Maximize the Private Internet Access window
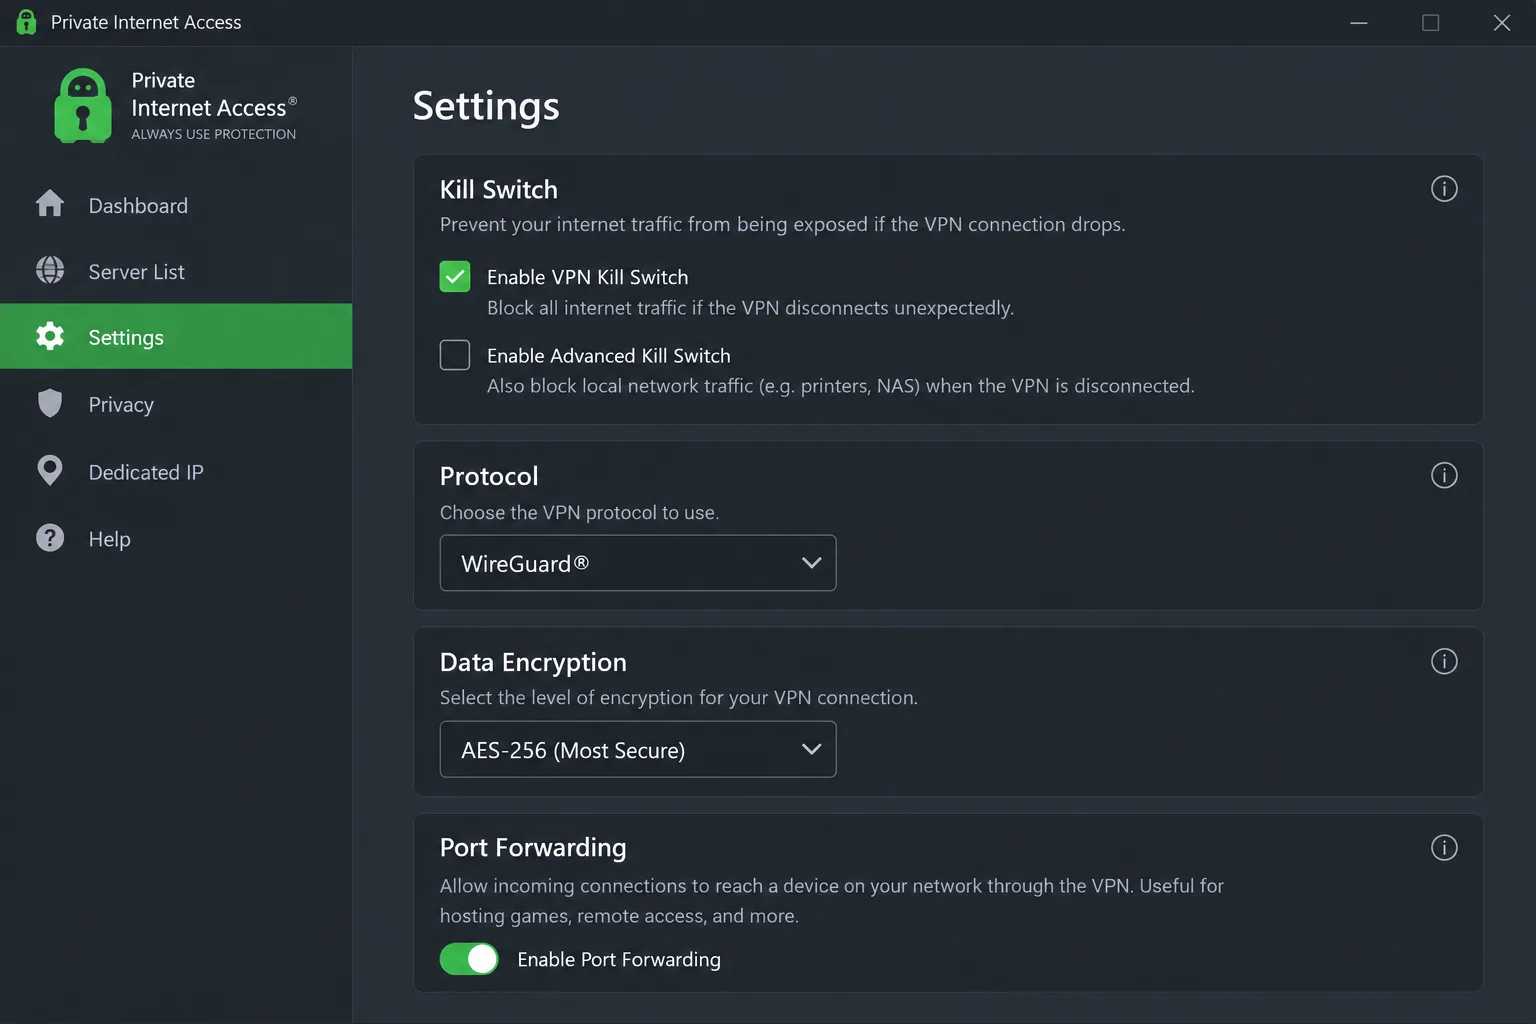 [1430, 22]
